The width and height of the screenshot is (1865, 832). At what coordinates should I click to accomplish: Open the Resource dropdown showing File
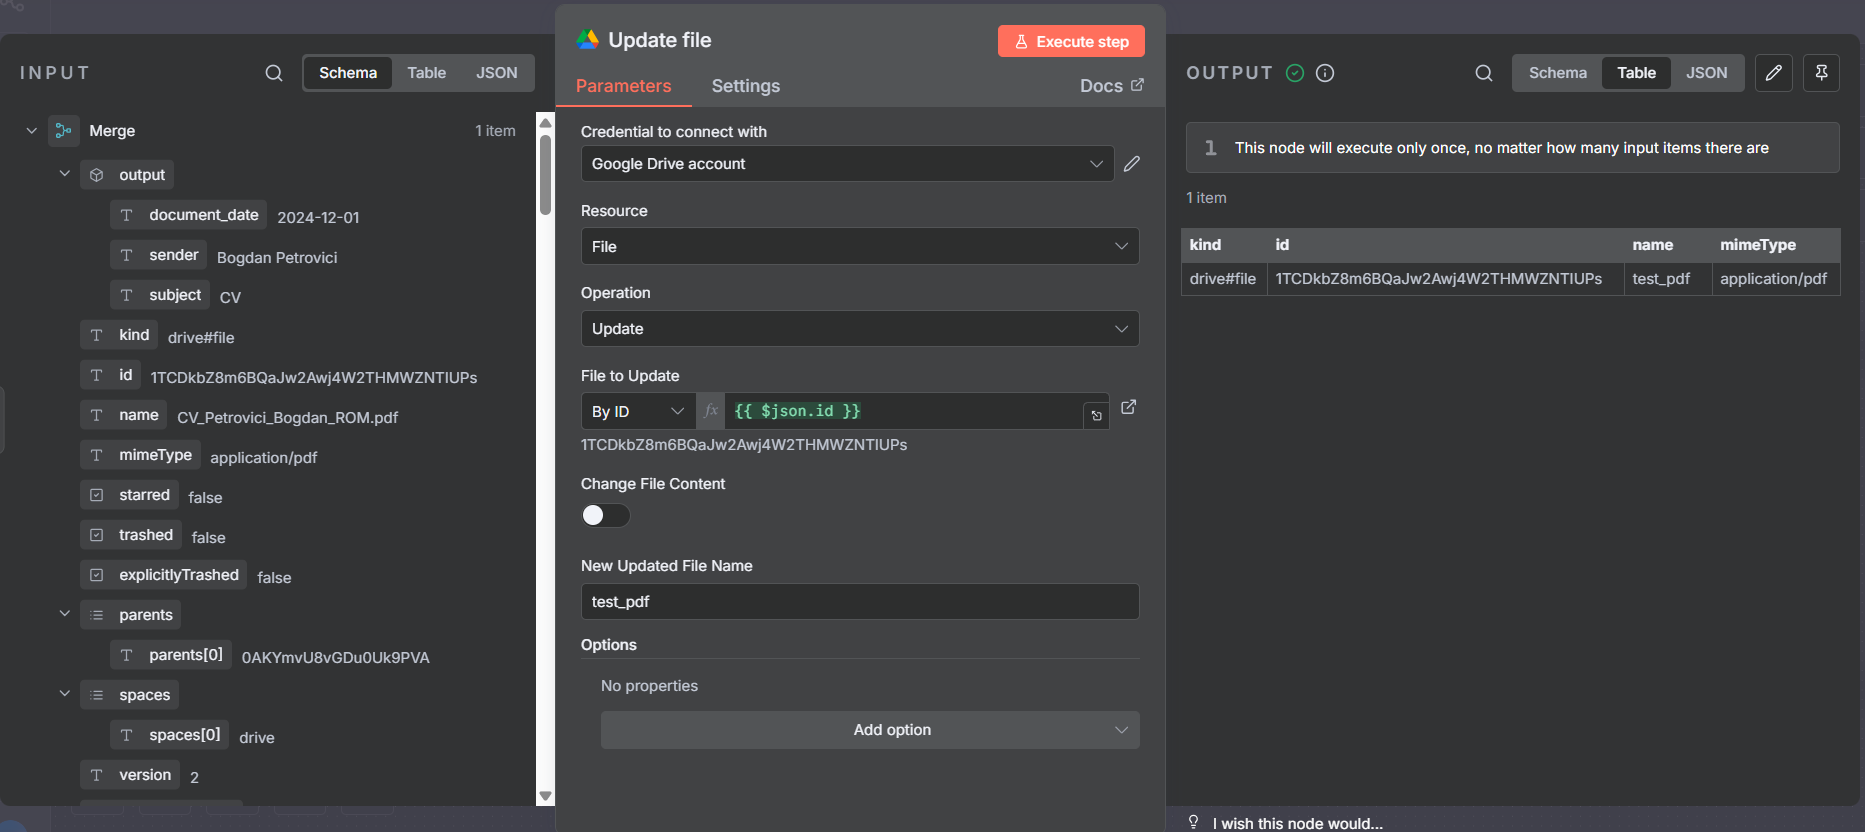click(859, 247)
